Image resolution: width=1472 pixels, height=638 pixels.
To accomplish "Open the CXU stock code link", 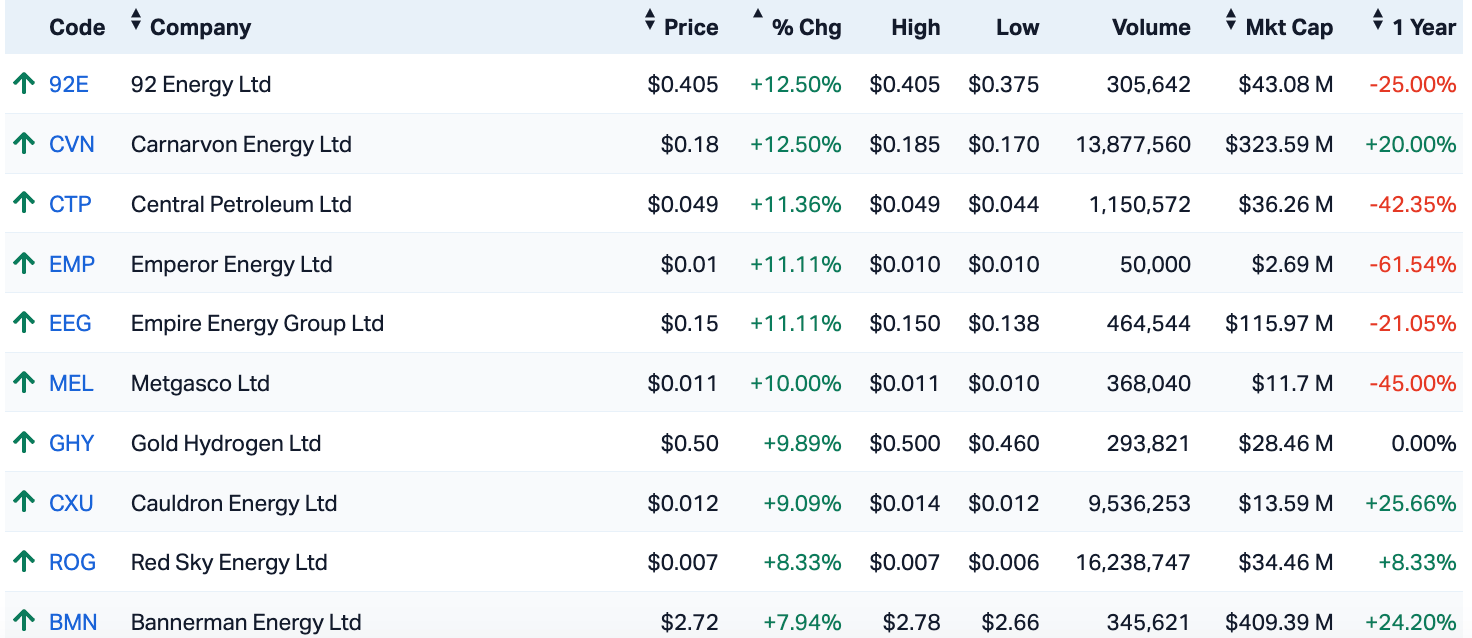I will (x=71, y=503).
